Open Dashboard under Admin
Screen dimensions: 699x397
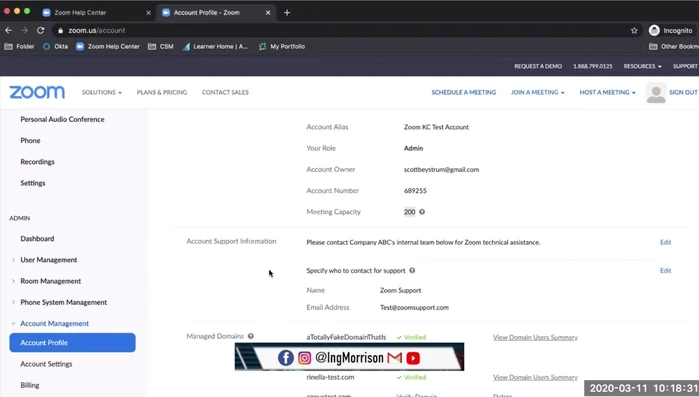point(37,238)
